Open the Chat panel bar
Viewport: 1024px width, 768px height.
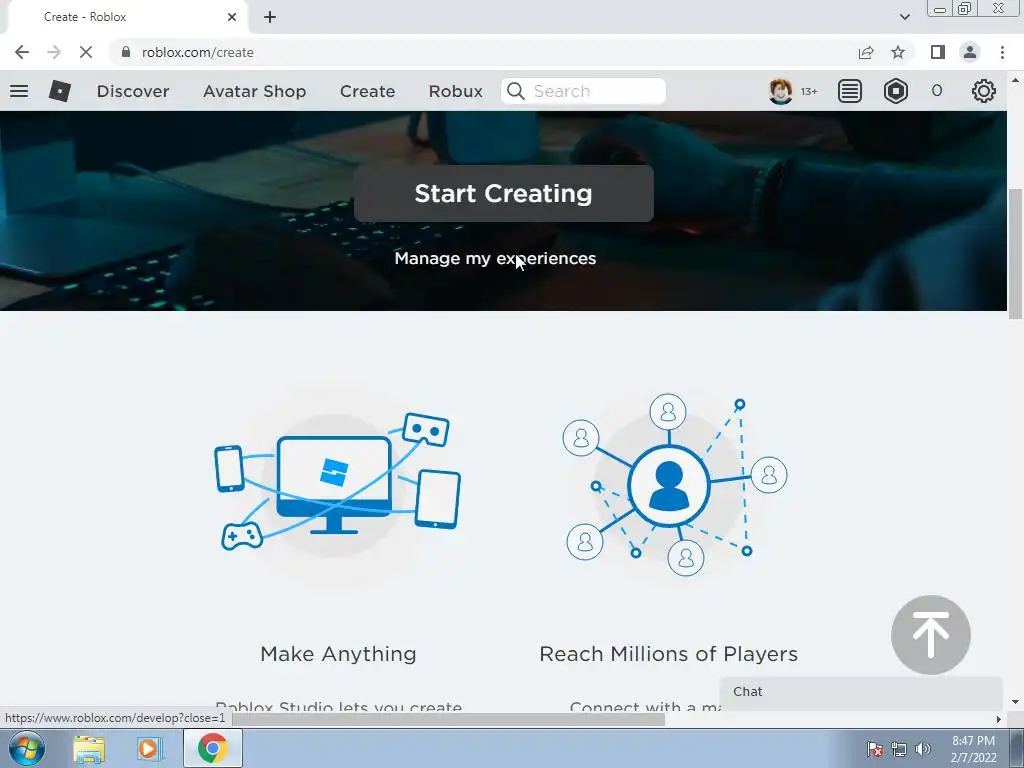[x=861, y=692]
